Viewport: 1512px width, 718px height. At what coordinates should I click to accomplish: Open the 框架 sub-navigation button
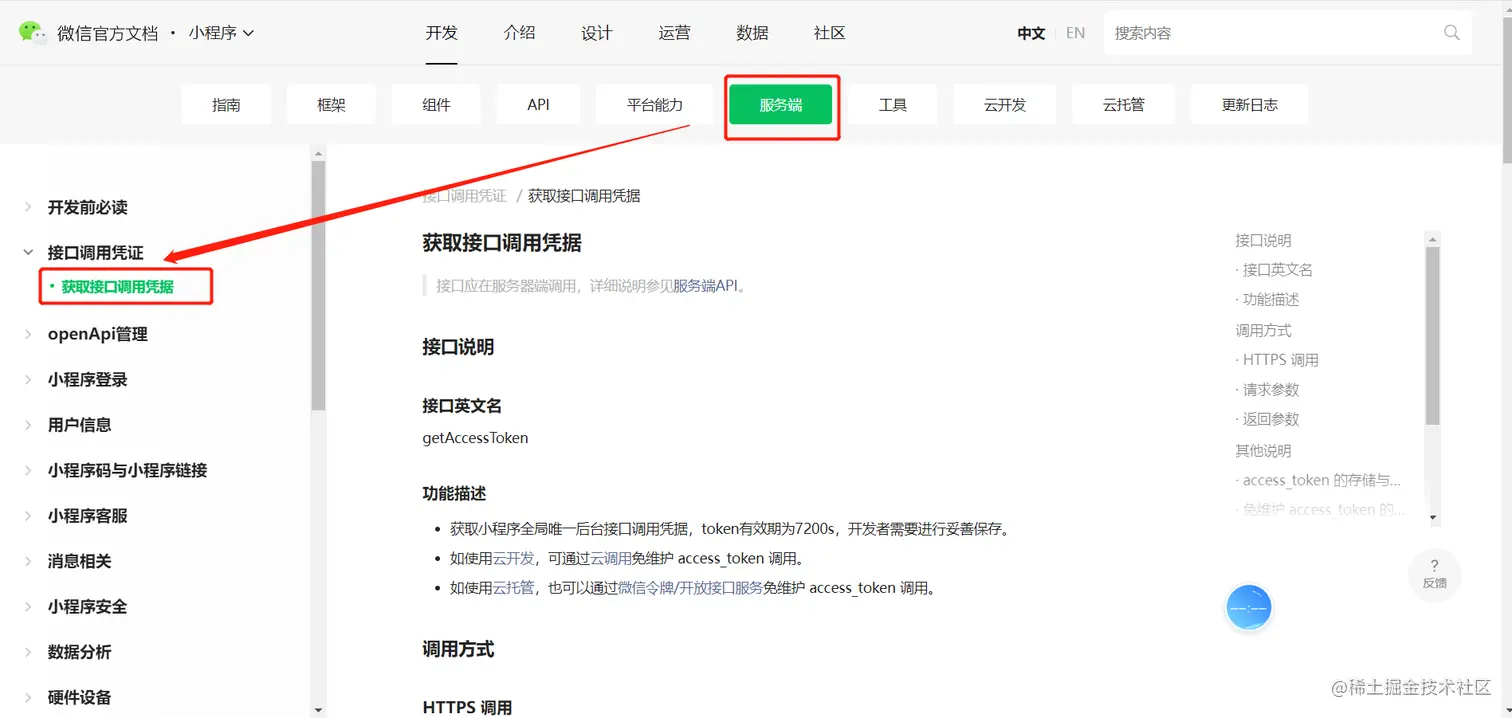click(331, 104)
